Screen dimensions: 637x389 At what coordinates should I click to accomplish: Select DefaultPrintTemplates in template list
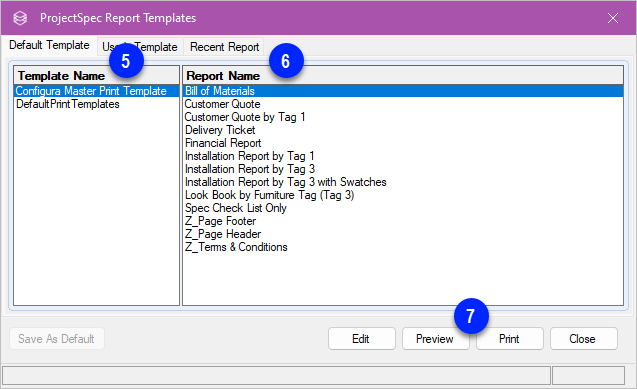point(96,104)
